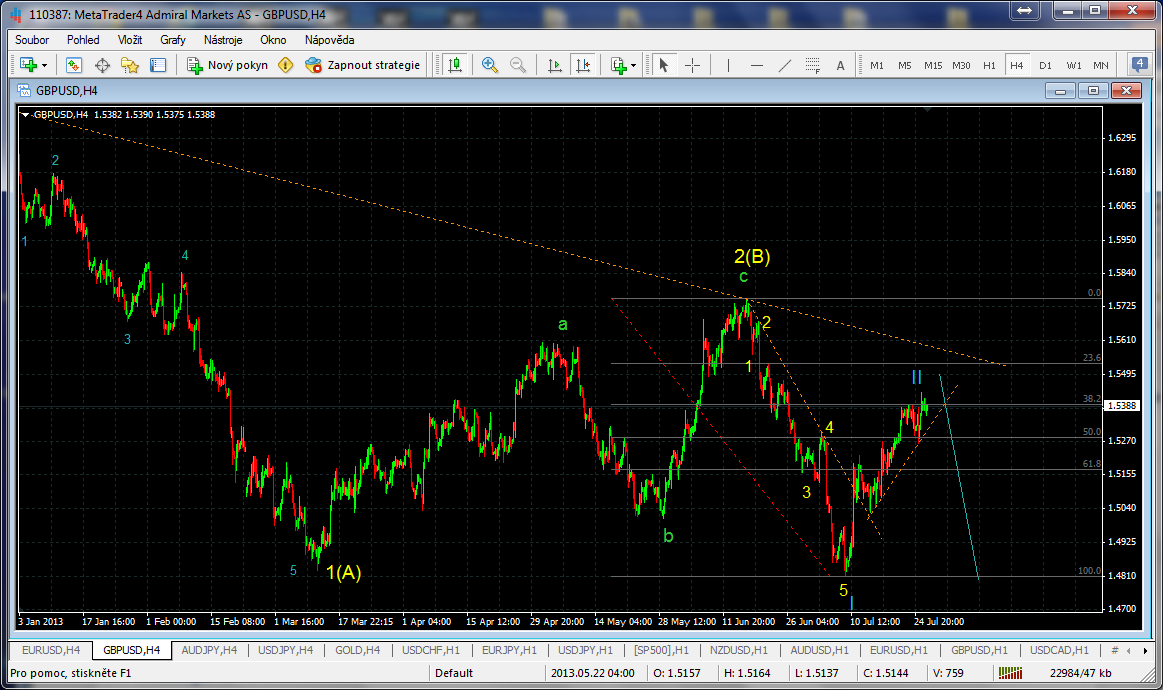This screenshot has height=690, width=1163.
Task: Select the Crosshair tool
Action: tap(692, 65)
